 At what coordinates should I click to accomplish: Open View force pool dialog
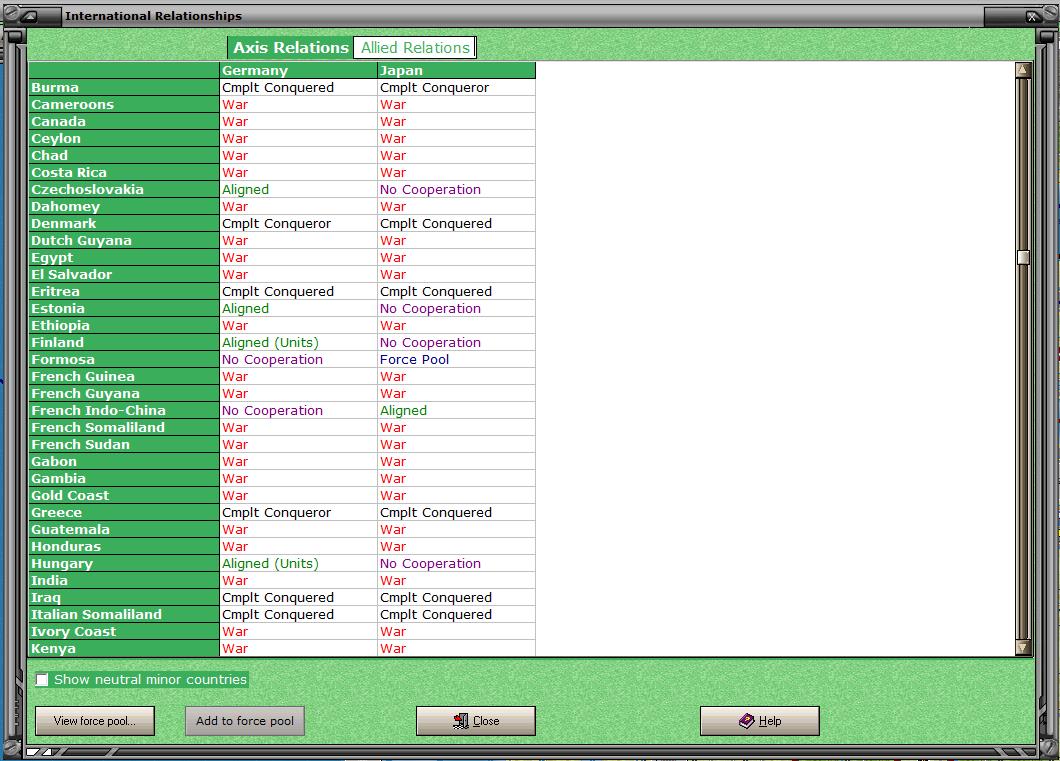[95, 721]
